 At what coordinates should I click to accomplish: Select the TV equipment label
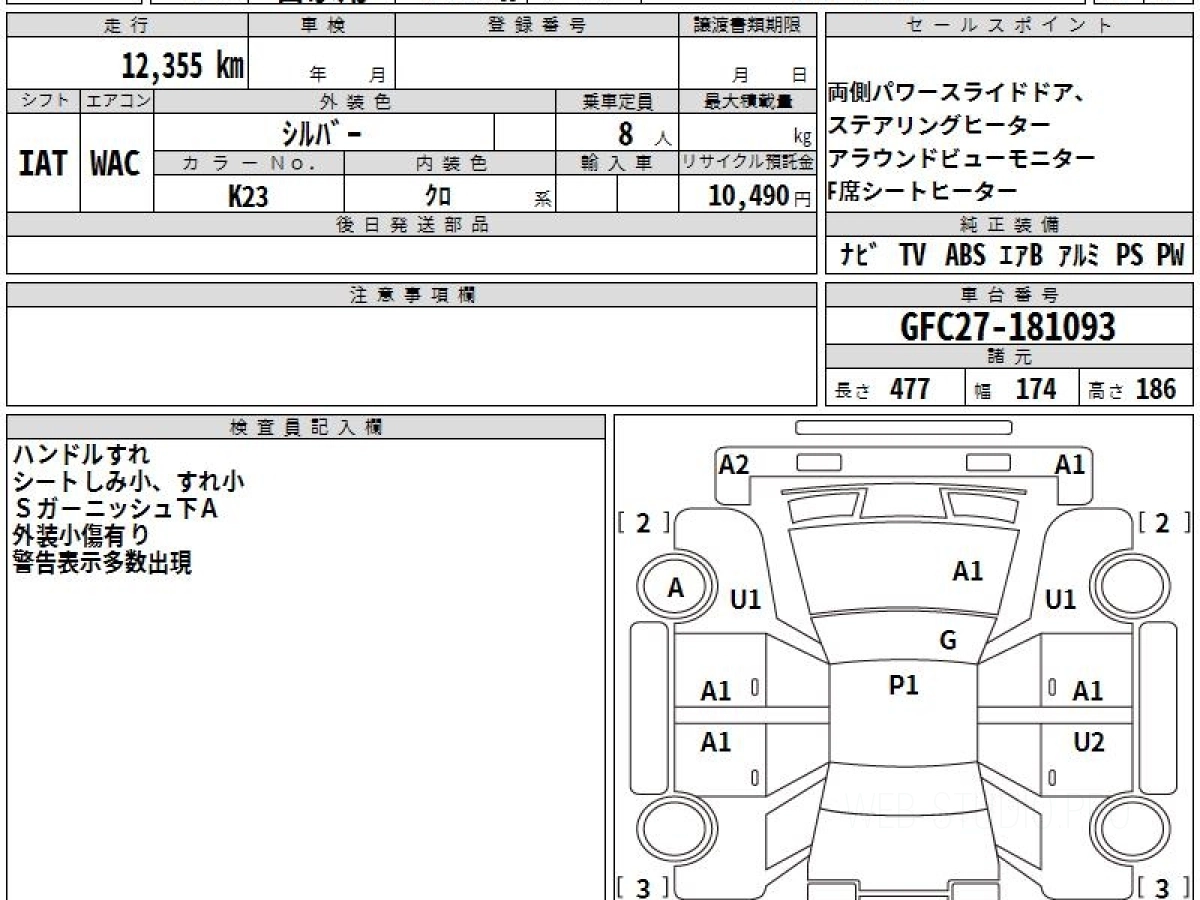coord(911,256)
